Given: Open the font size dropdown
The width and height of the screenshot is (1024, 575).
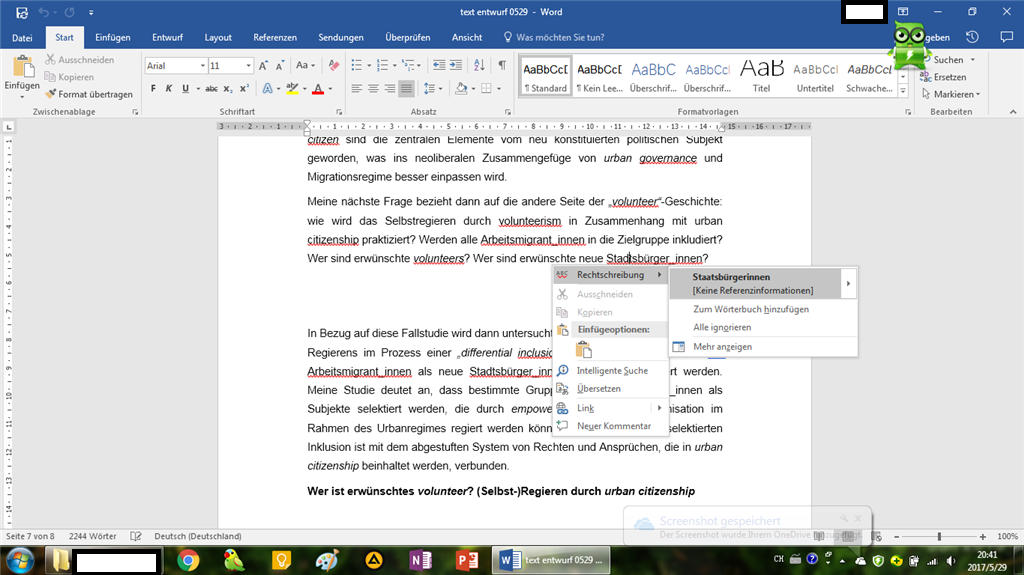Looking at the screenshot, I should [246, 66].
